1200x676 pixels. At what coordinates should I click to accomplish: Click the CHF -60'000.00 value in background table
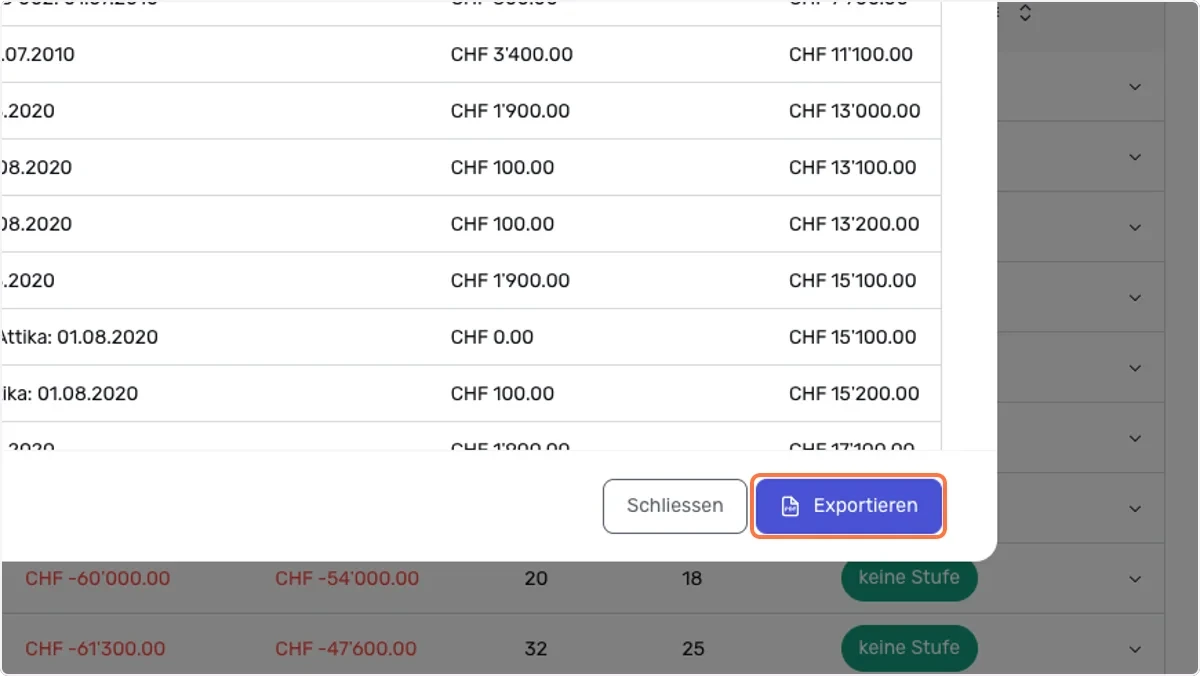point(98,578)
